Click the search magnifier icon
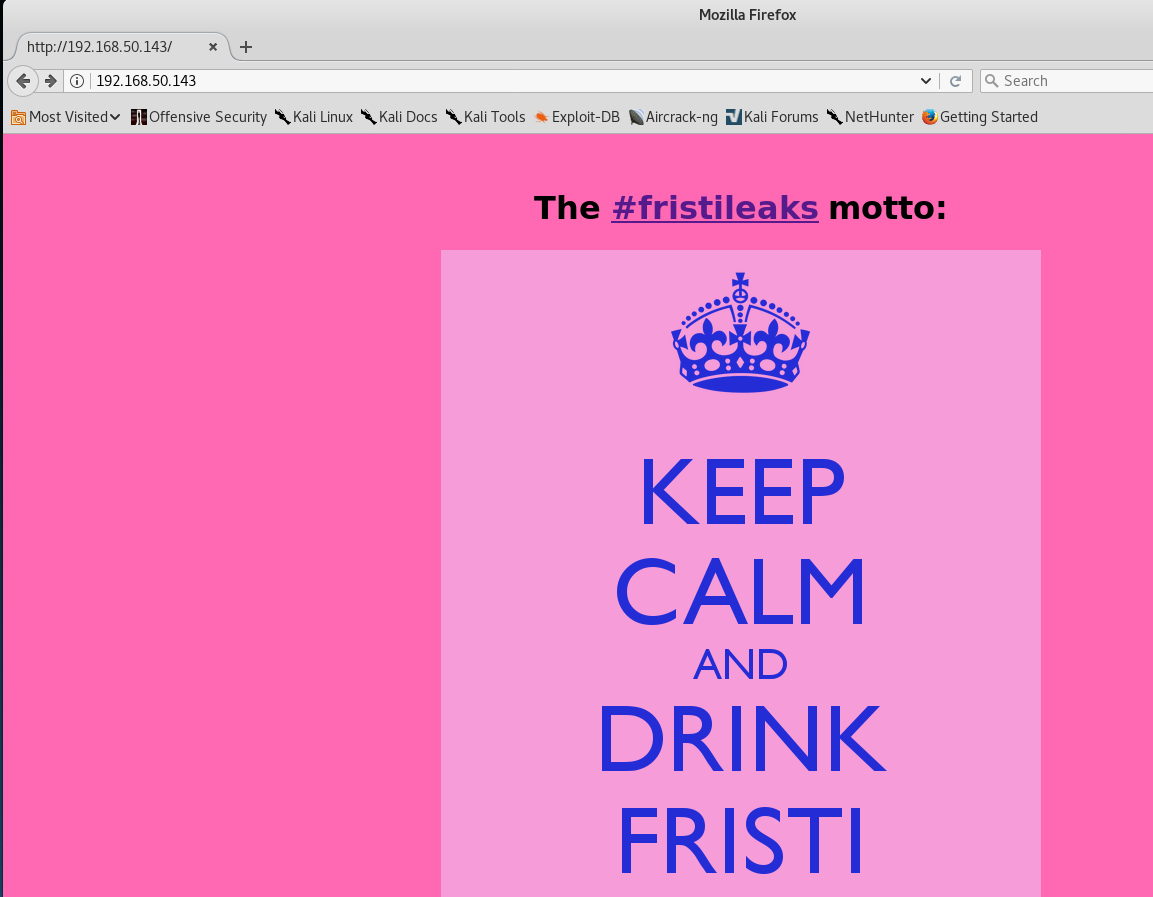Viewport: 1153px width, 897px height. pos(991,81)
